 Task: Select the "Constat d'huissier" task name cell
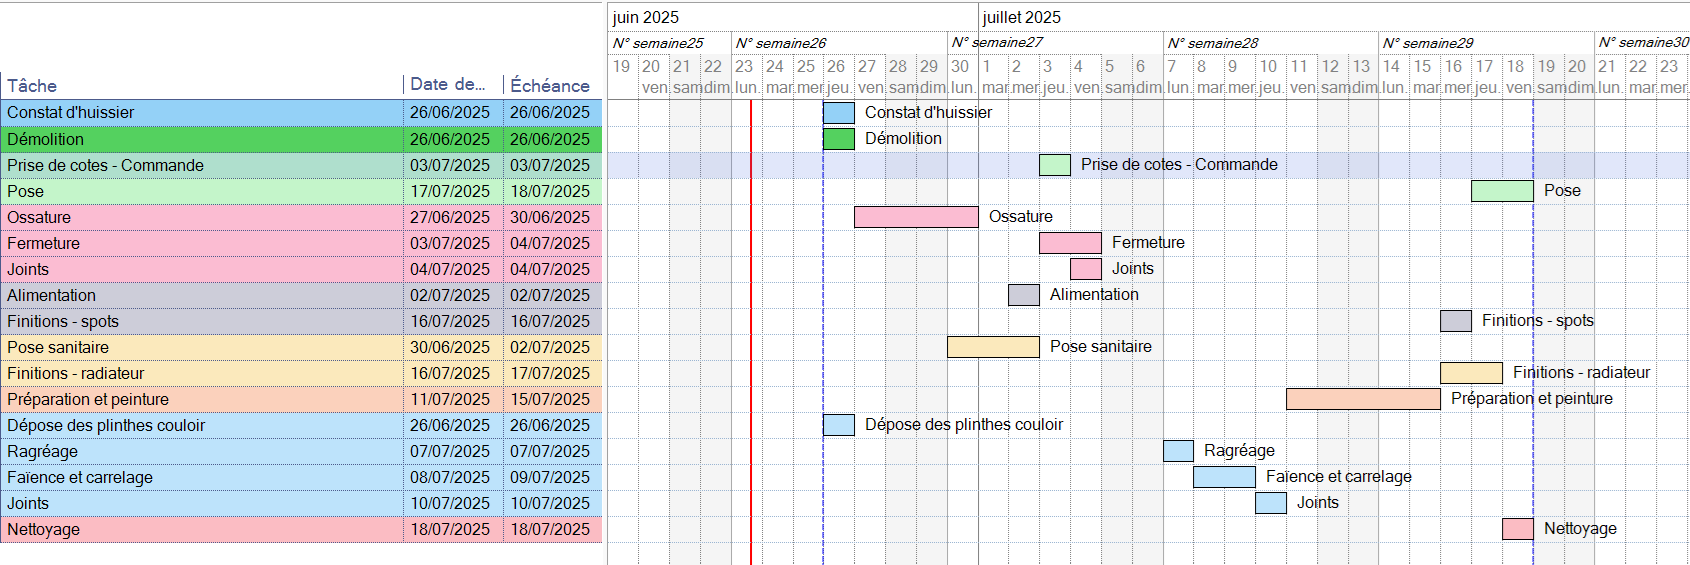pyautogui.click(x=70, y=113)
